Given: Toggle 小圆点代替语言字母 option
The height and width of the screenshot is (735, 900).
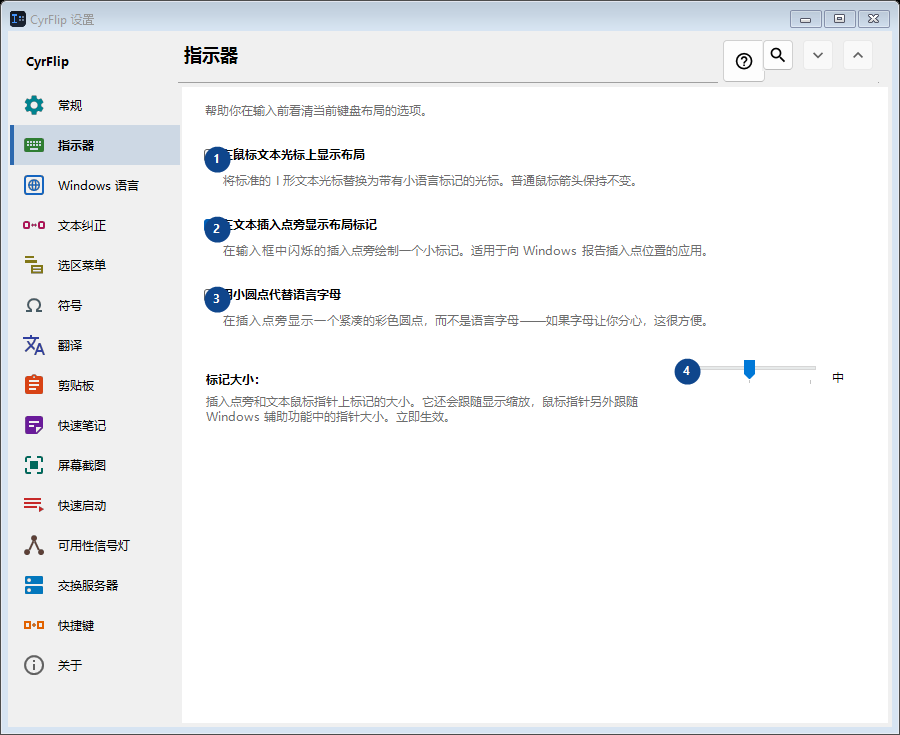Looking at the screenshot, I should coord(273,295).
